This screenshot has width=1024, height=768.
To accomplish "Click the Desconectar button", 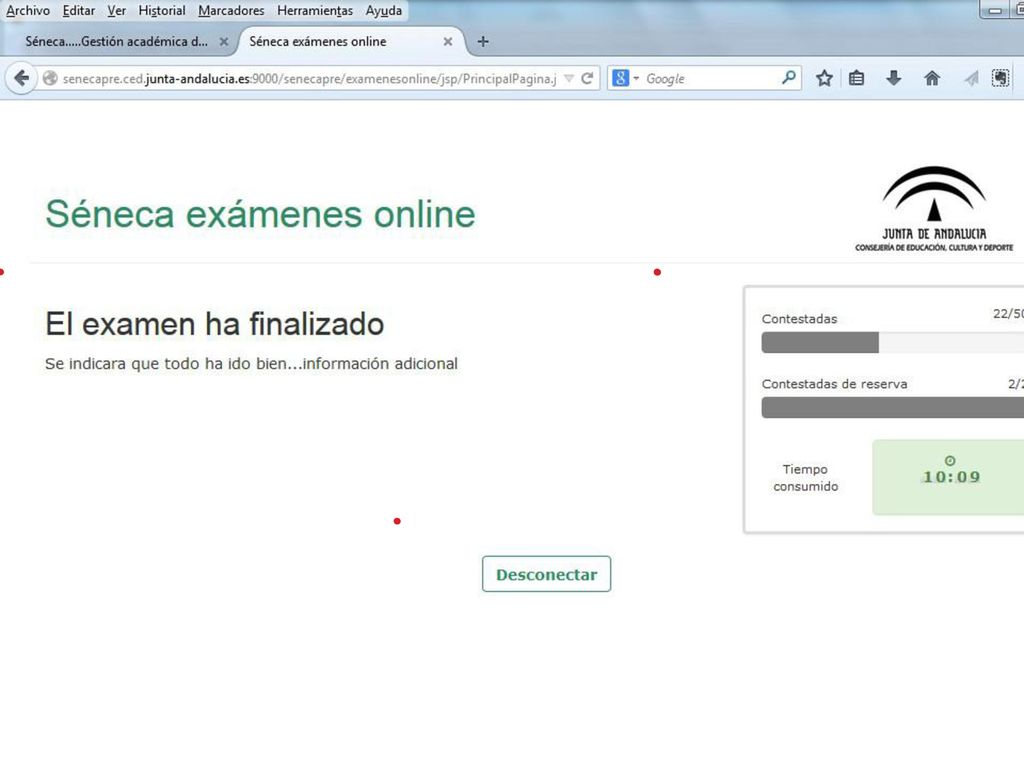I will [x=547, y=574].
